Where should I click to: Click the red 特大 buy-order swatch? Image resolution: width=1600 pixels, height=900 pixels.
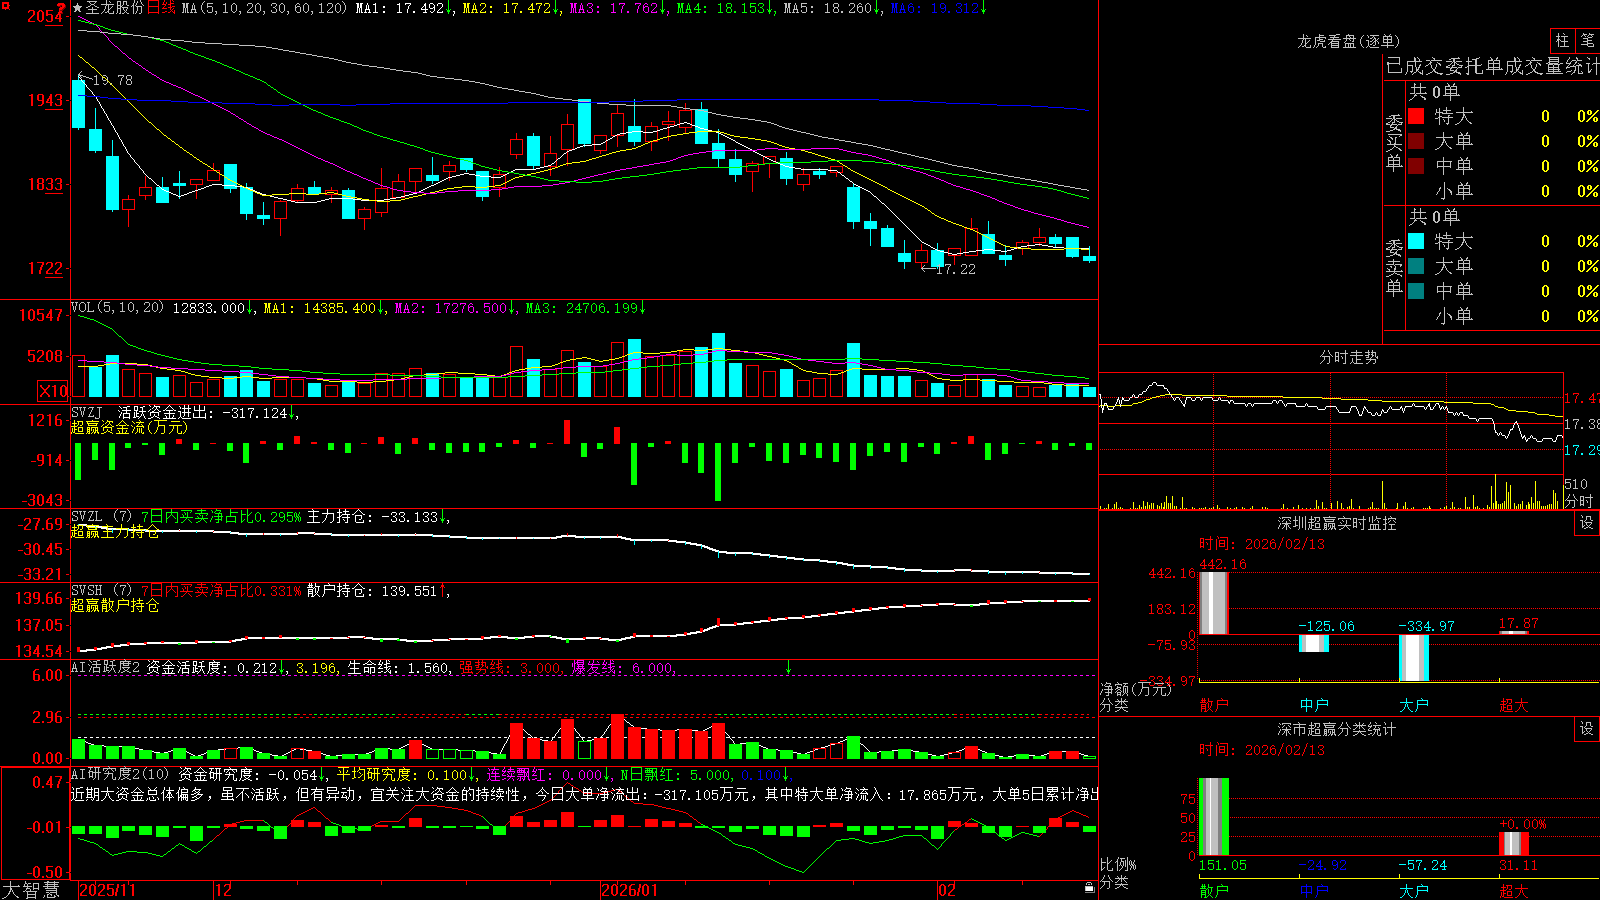[x=1416, y=116]
